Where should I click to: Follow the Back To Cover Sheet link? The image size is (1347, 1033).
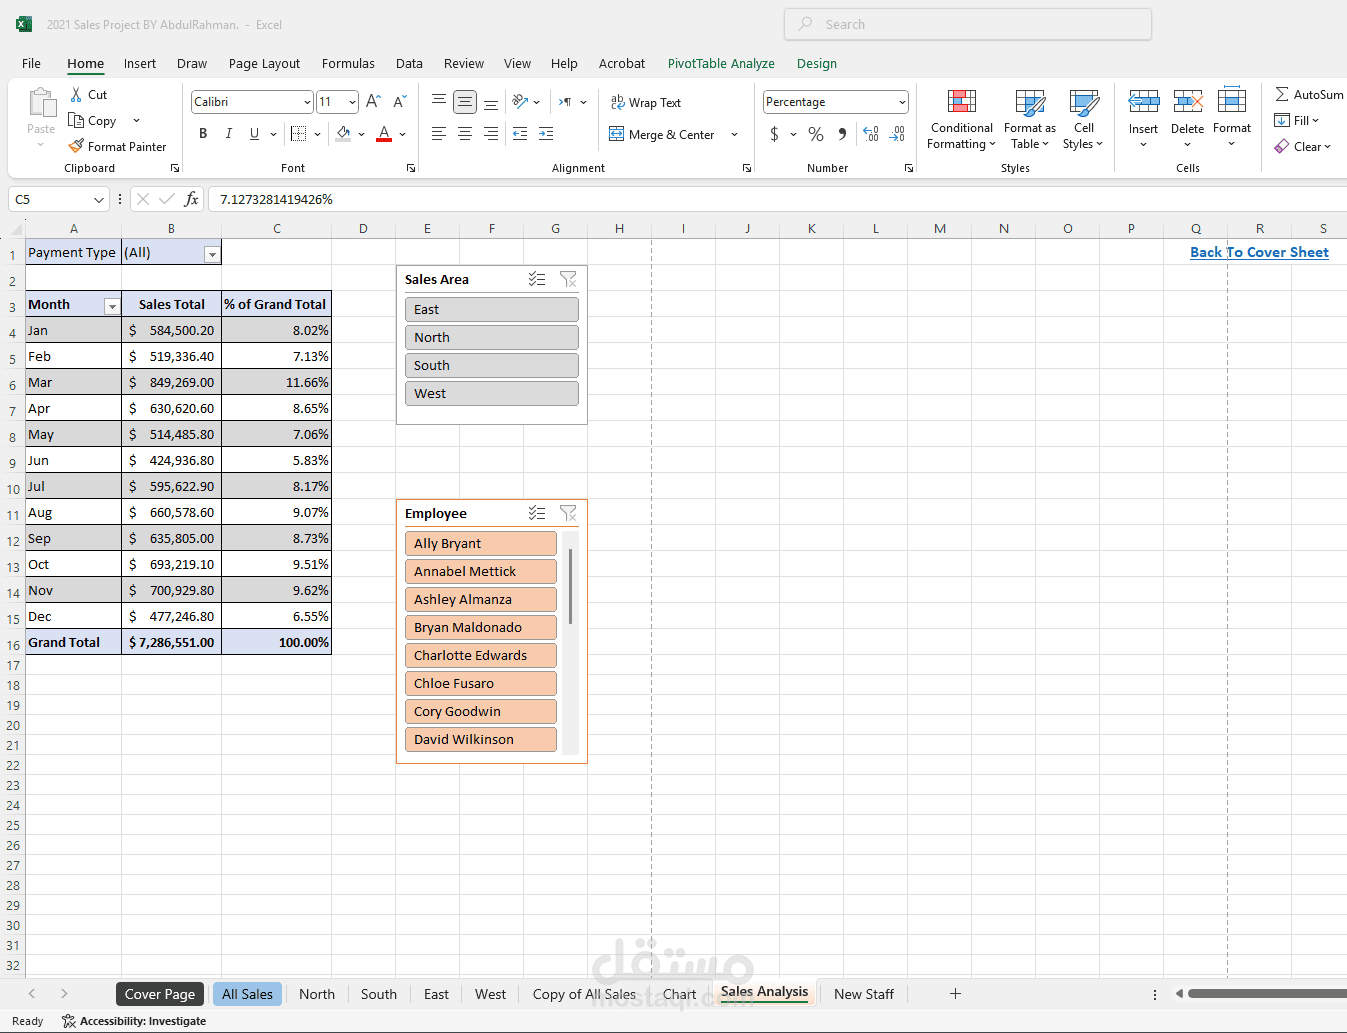coord(1259,252)
